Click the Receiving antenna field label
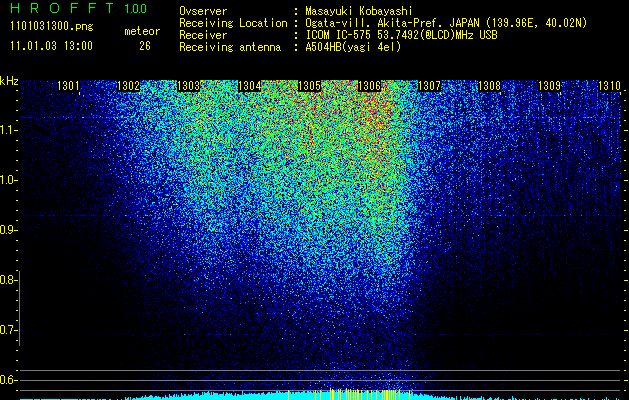This screenshot has width=629, height=400. coord(230,47)
